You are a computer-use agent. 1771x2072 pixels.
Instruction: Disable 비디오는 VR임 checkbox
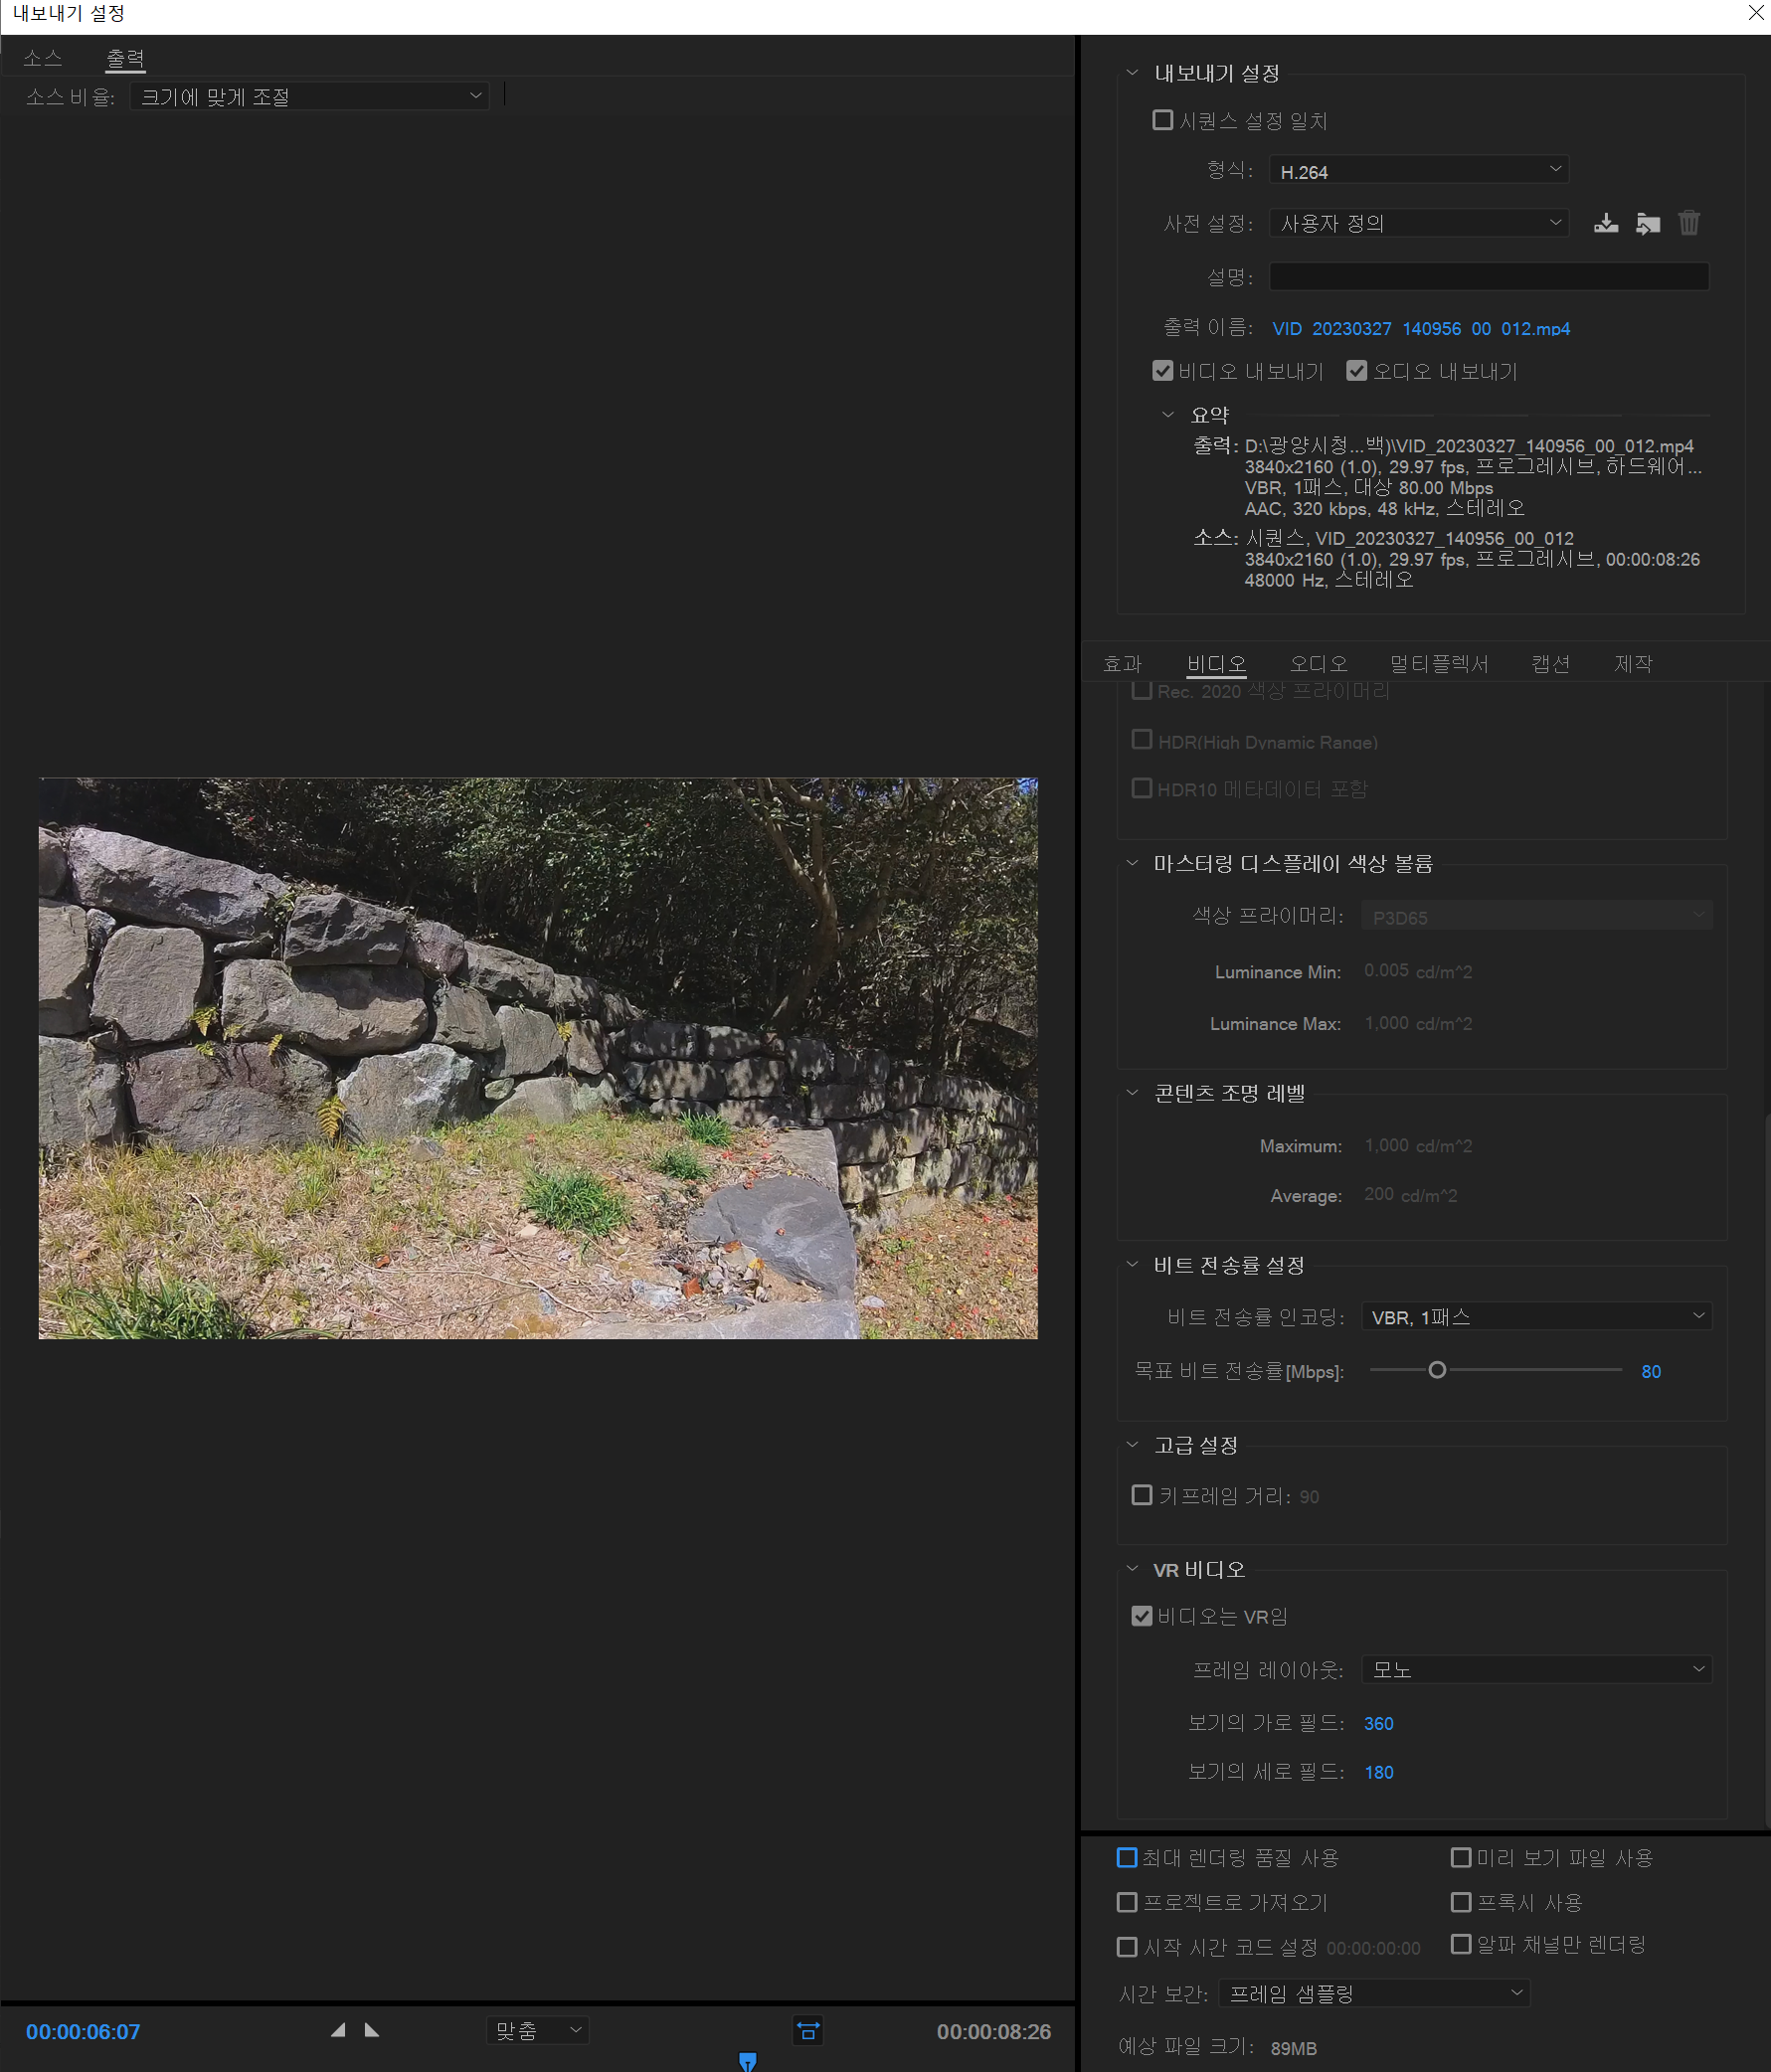pos(1141,1616)
